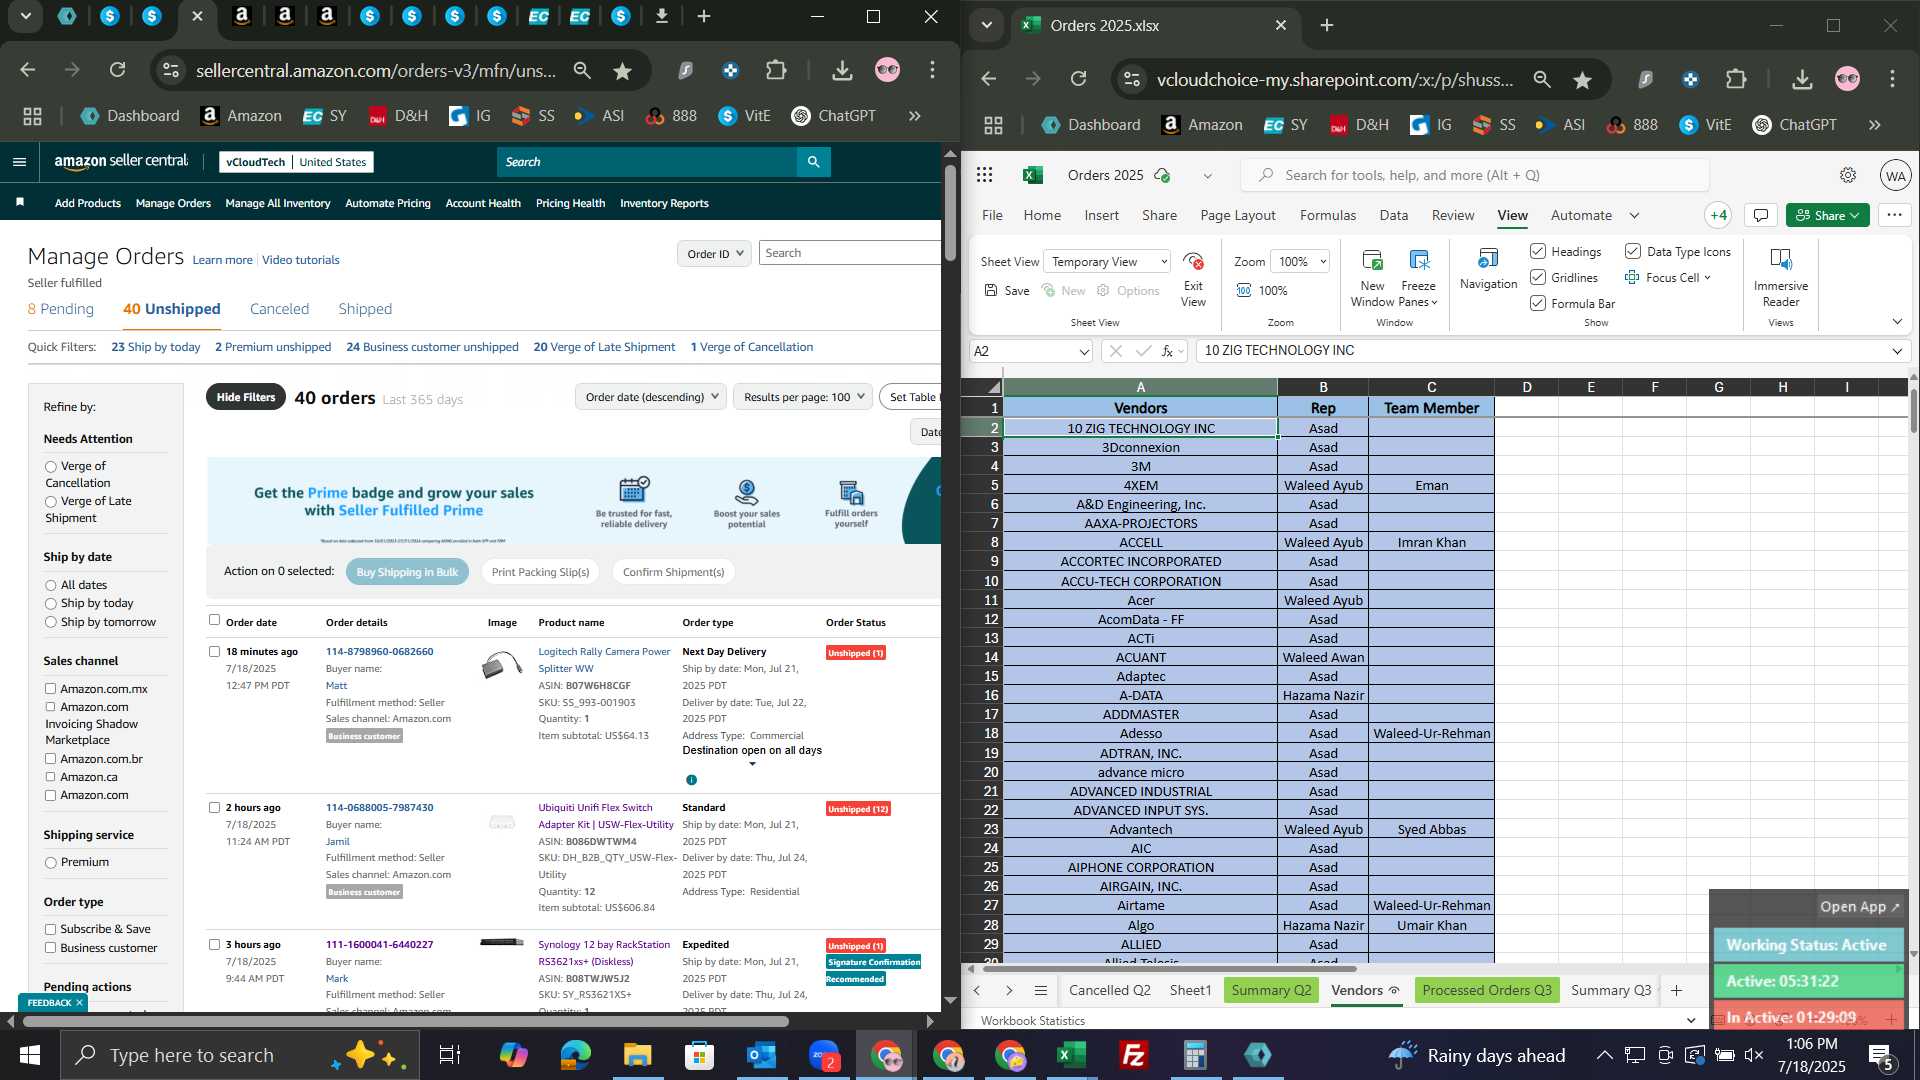Check the Amazon.com.mx sales channel box
The image size is (1920, 1080).
click(x=50, y=689)
